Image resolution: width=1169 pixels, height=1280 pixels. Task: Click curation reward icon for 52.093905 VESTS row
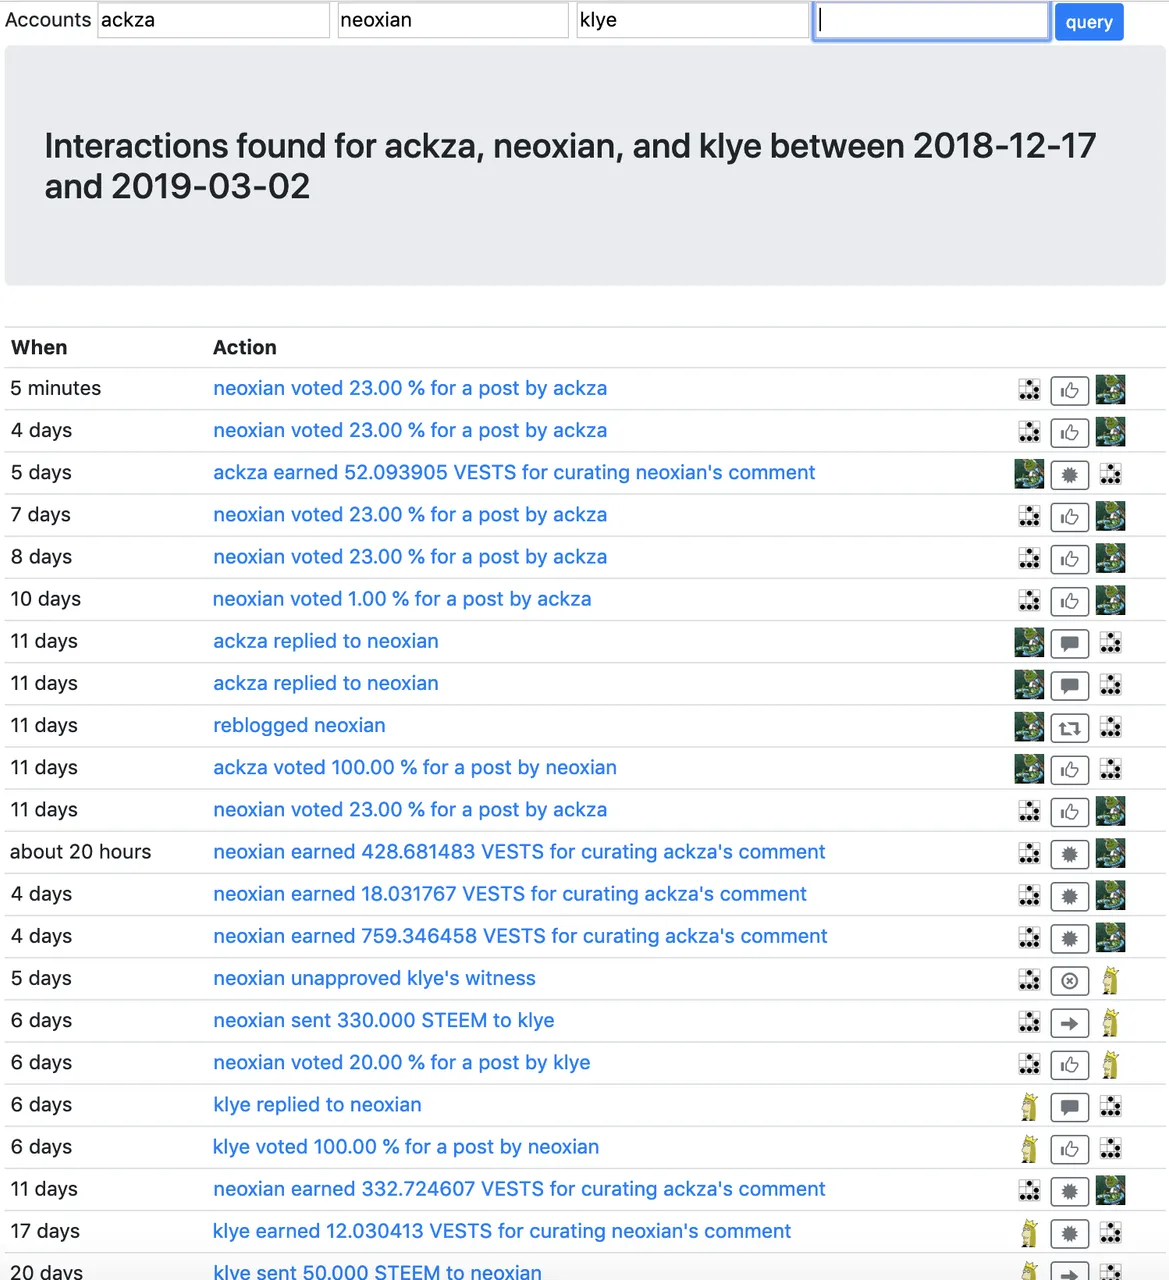coord(1069,474)
